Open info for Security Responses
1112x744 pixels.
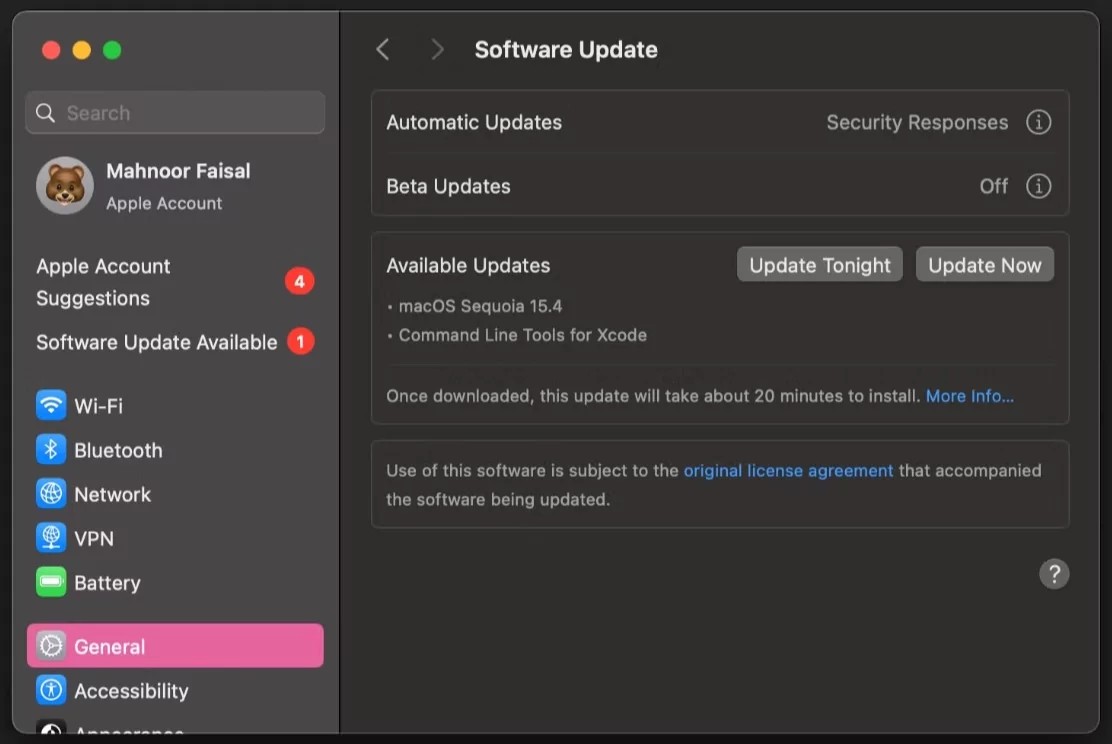[x=1038, y=122]
